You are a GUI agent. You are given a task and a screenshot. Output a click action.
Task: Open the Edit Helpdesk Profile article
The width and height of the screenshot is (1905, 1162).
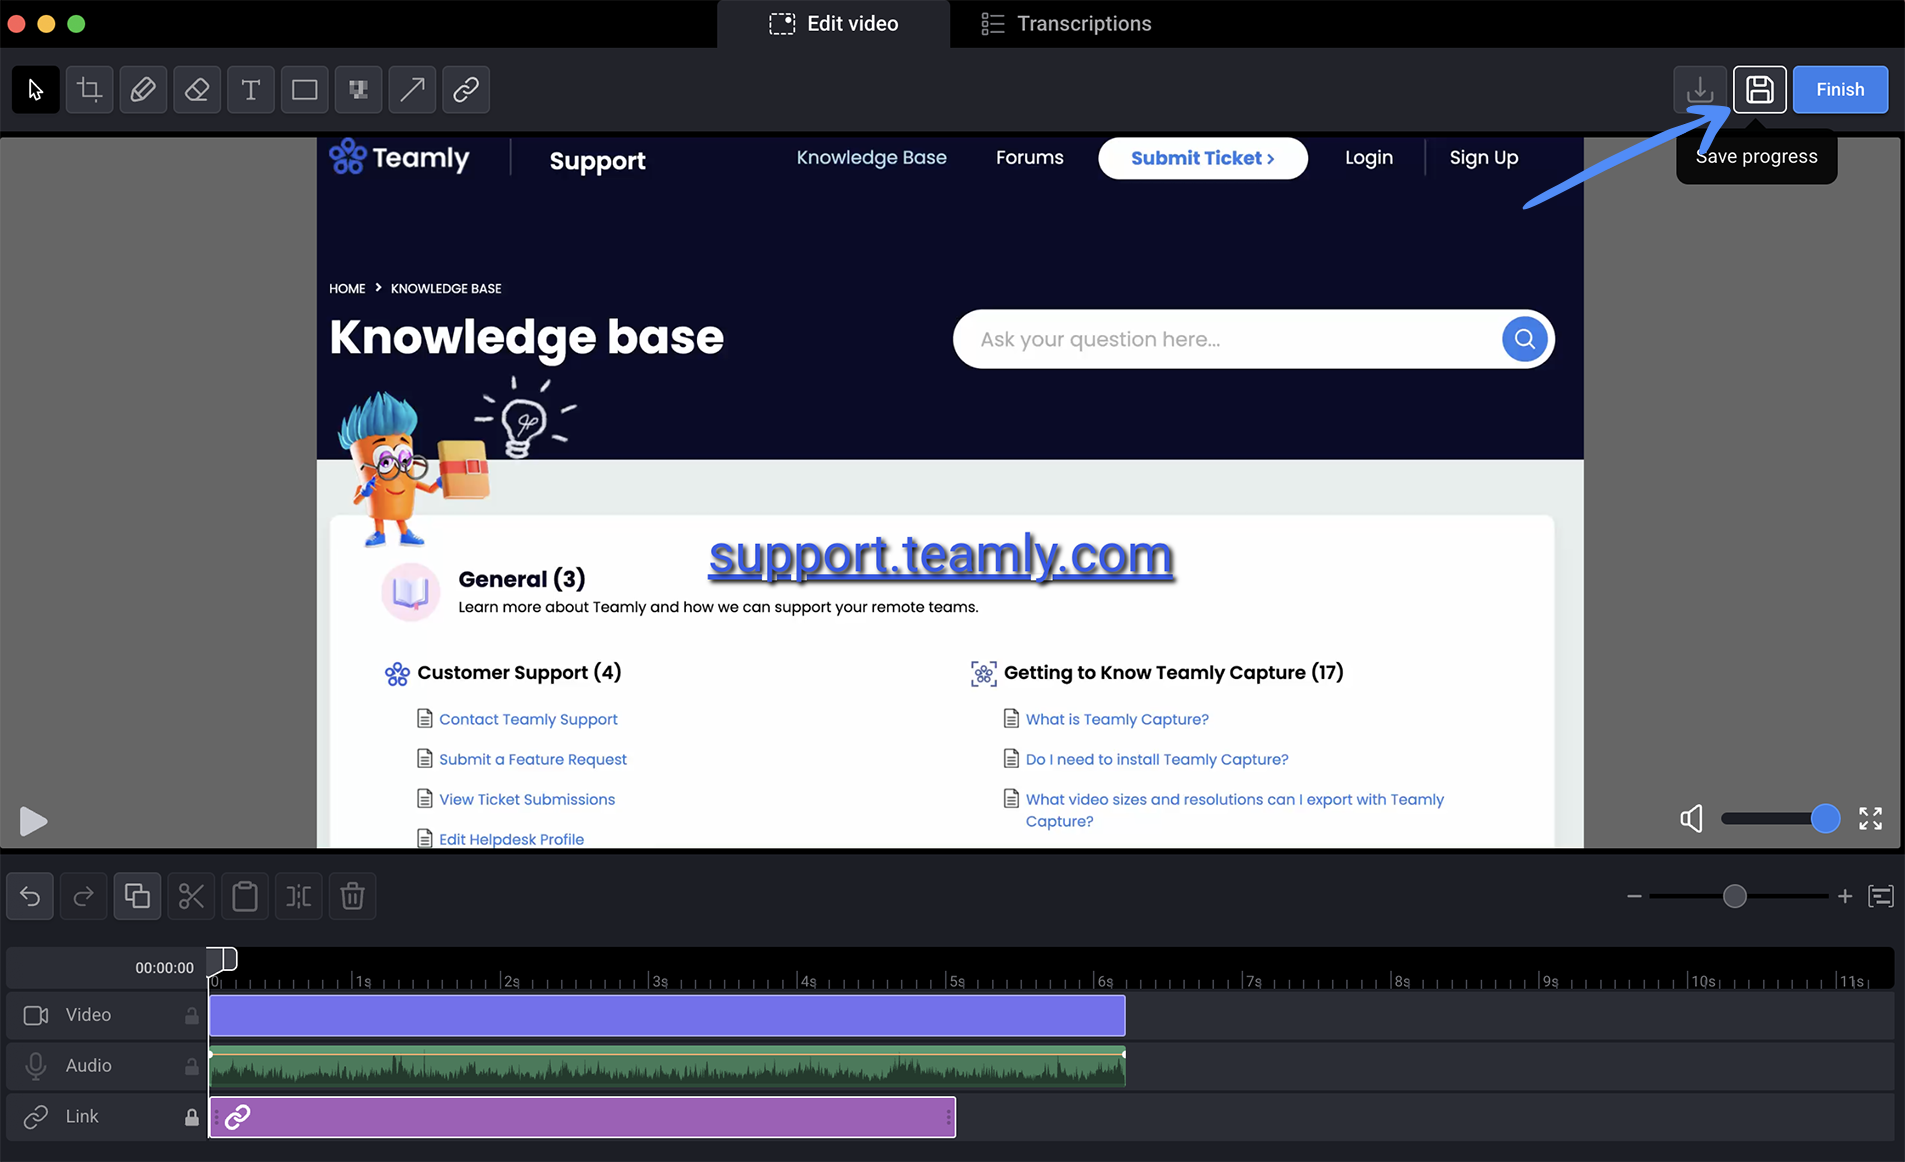[x=511, y=840]
